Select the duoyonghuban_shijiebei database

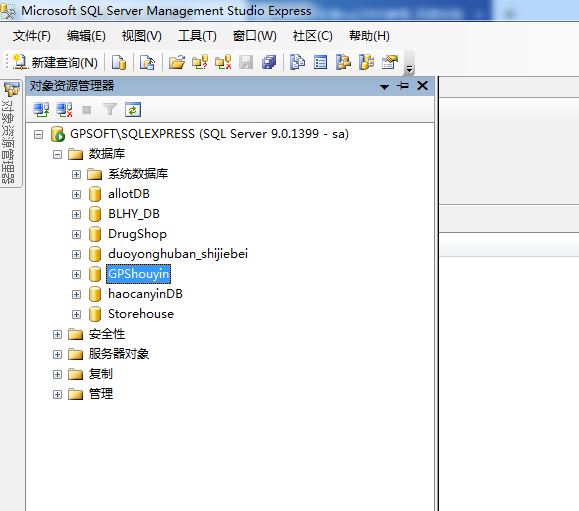[178, 254]
